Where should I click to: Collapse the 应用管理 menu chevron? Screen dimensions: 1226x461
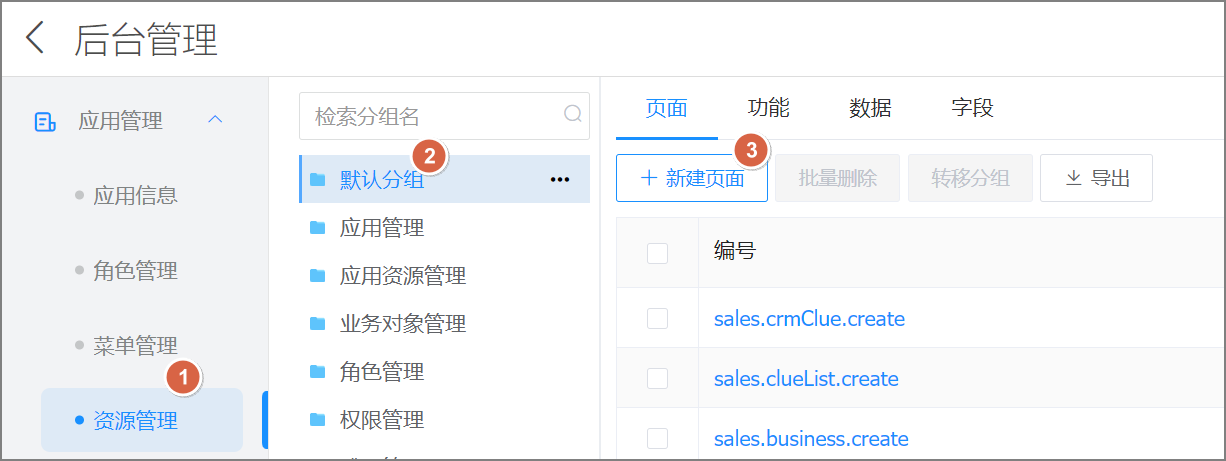pos(214,120)
